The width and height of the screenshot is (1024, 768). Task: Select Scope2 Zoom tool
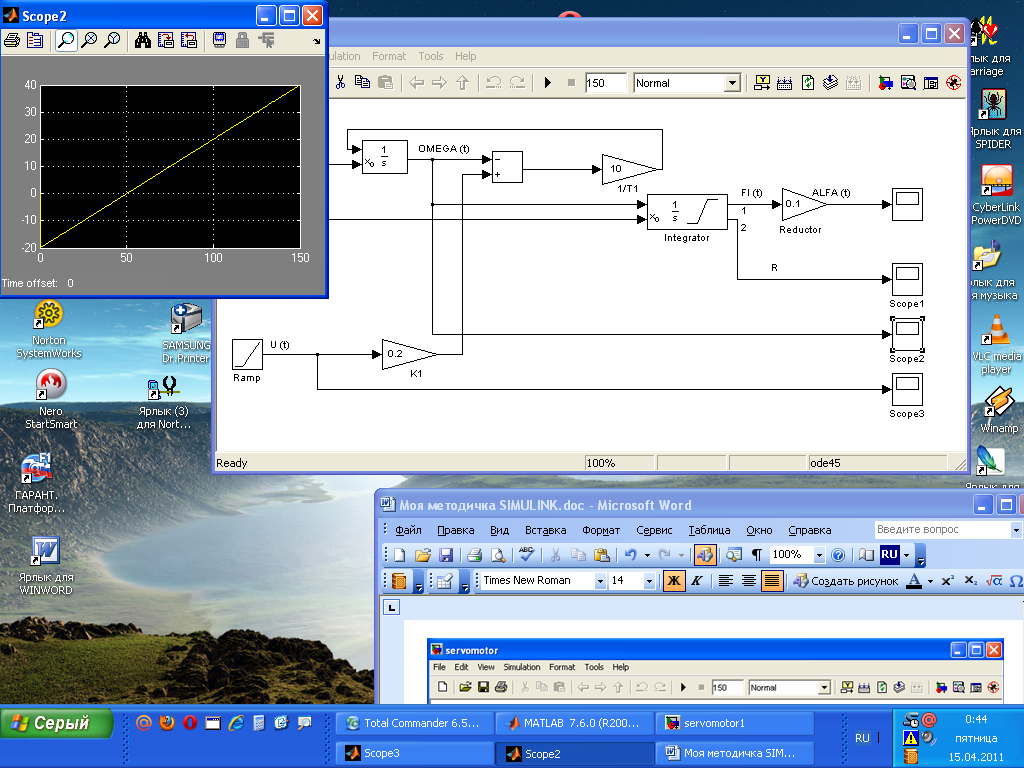coord(65,40)
